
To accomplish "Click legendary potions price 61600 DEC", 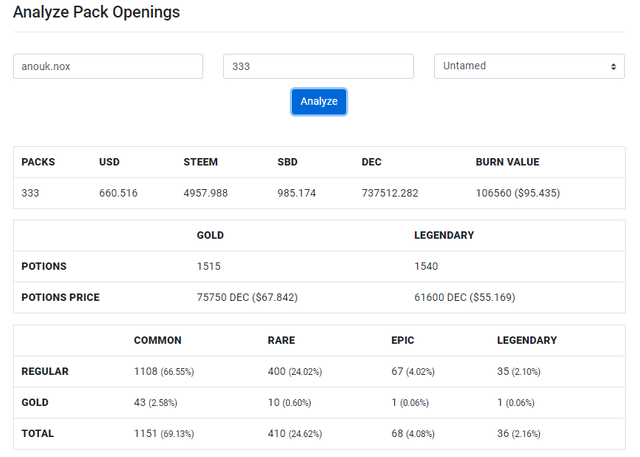I will pos(465,297).
